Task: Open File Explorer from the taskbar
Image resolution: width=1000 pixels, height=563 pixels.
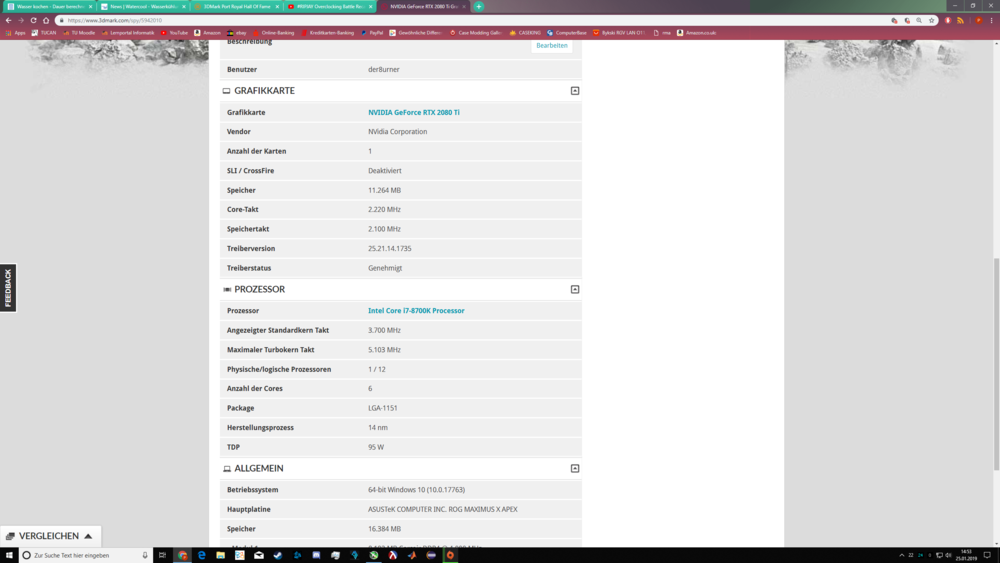Action: (x=221, y=555)
